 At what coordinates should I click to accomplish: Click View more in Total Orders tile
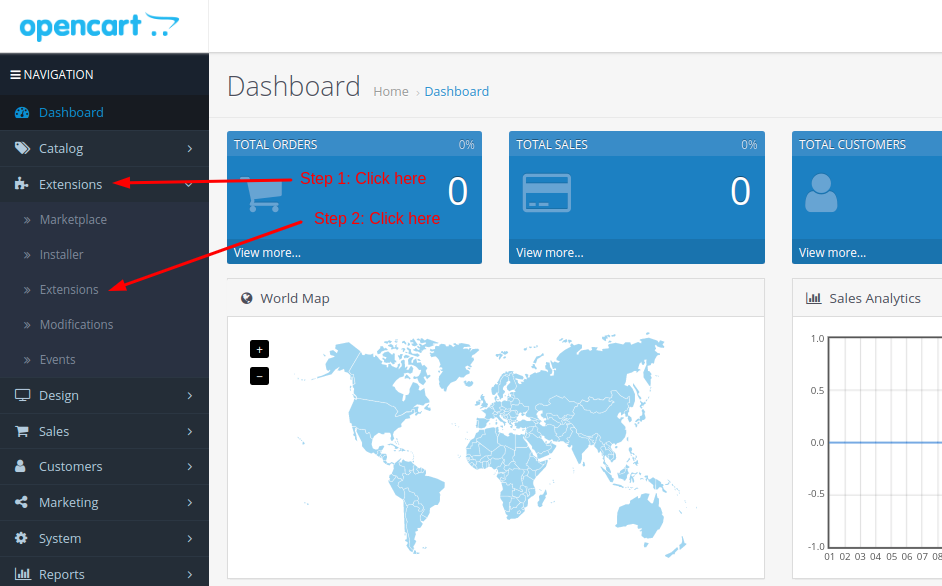coord(267,252)
